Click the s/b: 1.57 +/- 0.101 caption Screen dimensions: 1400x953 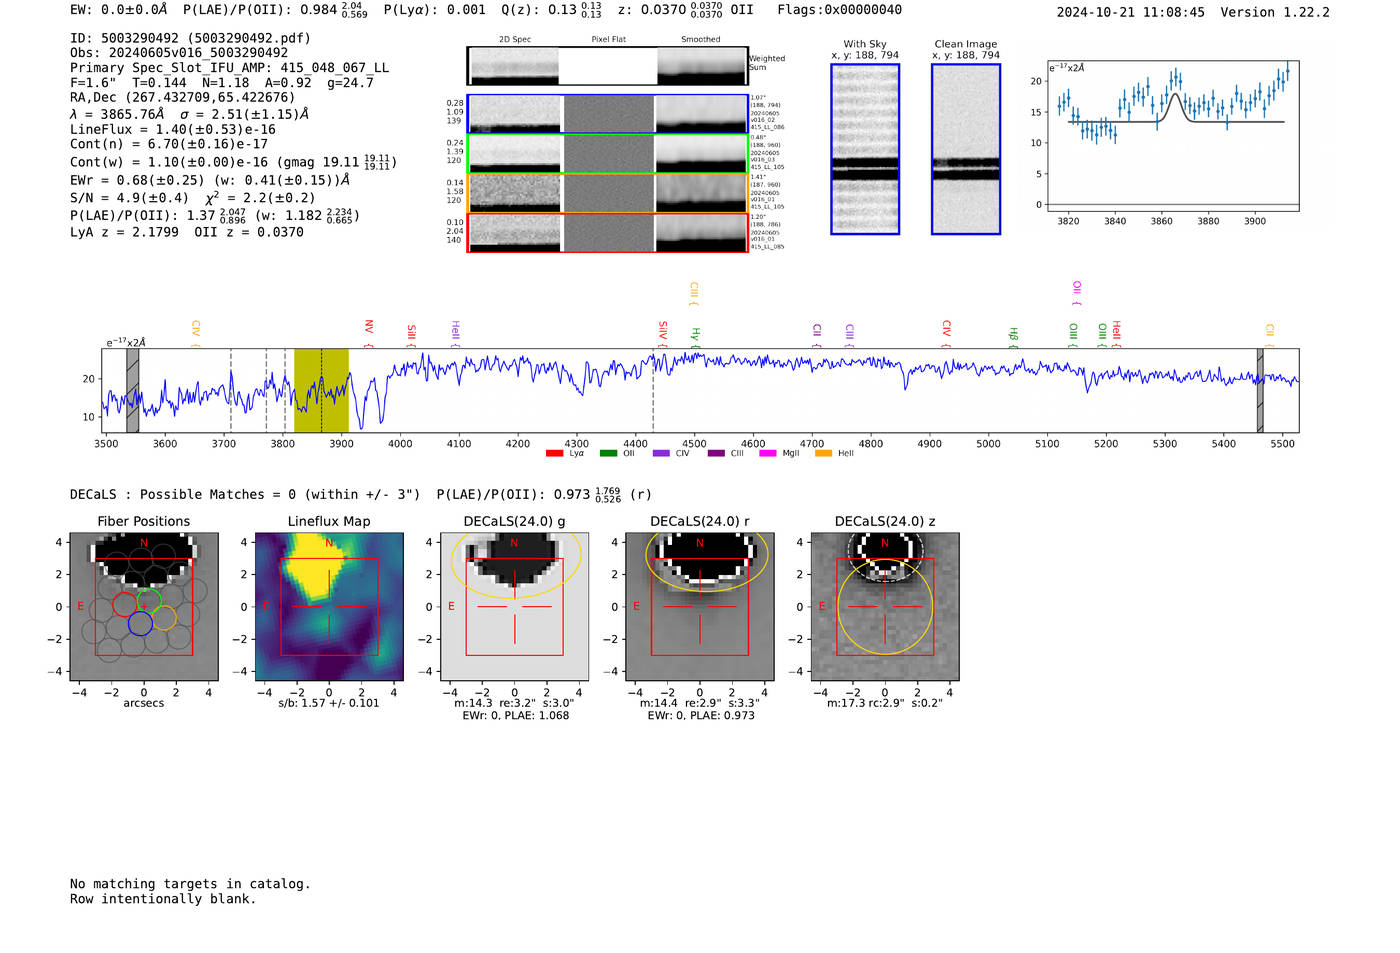coord(329,703)
